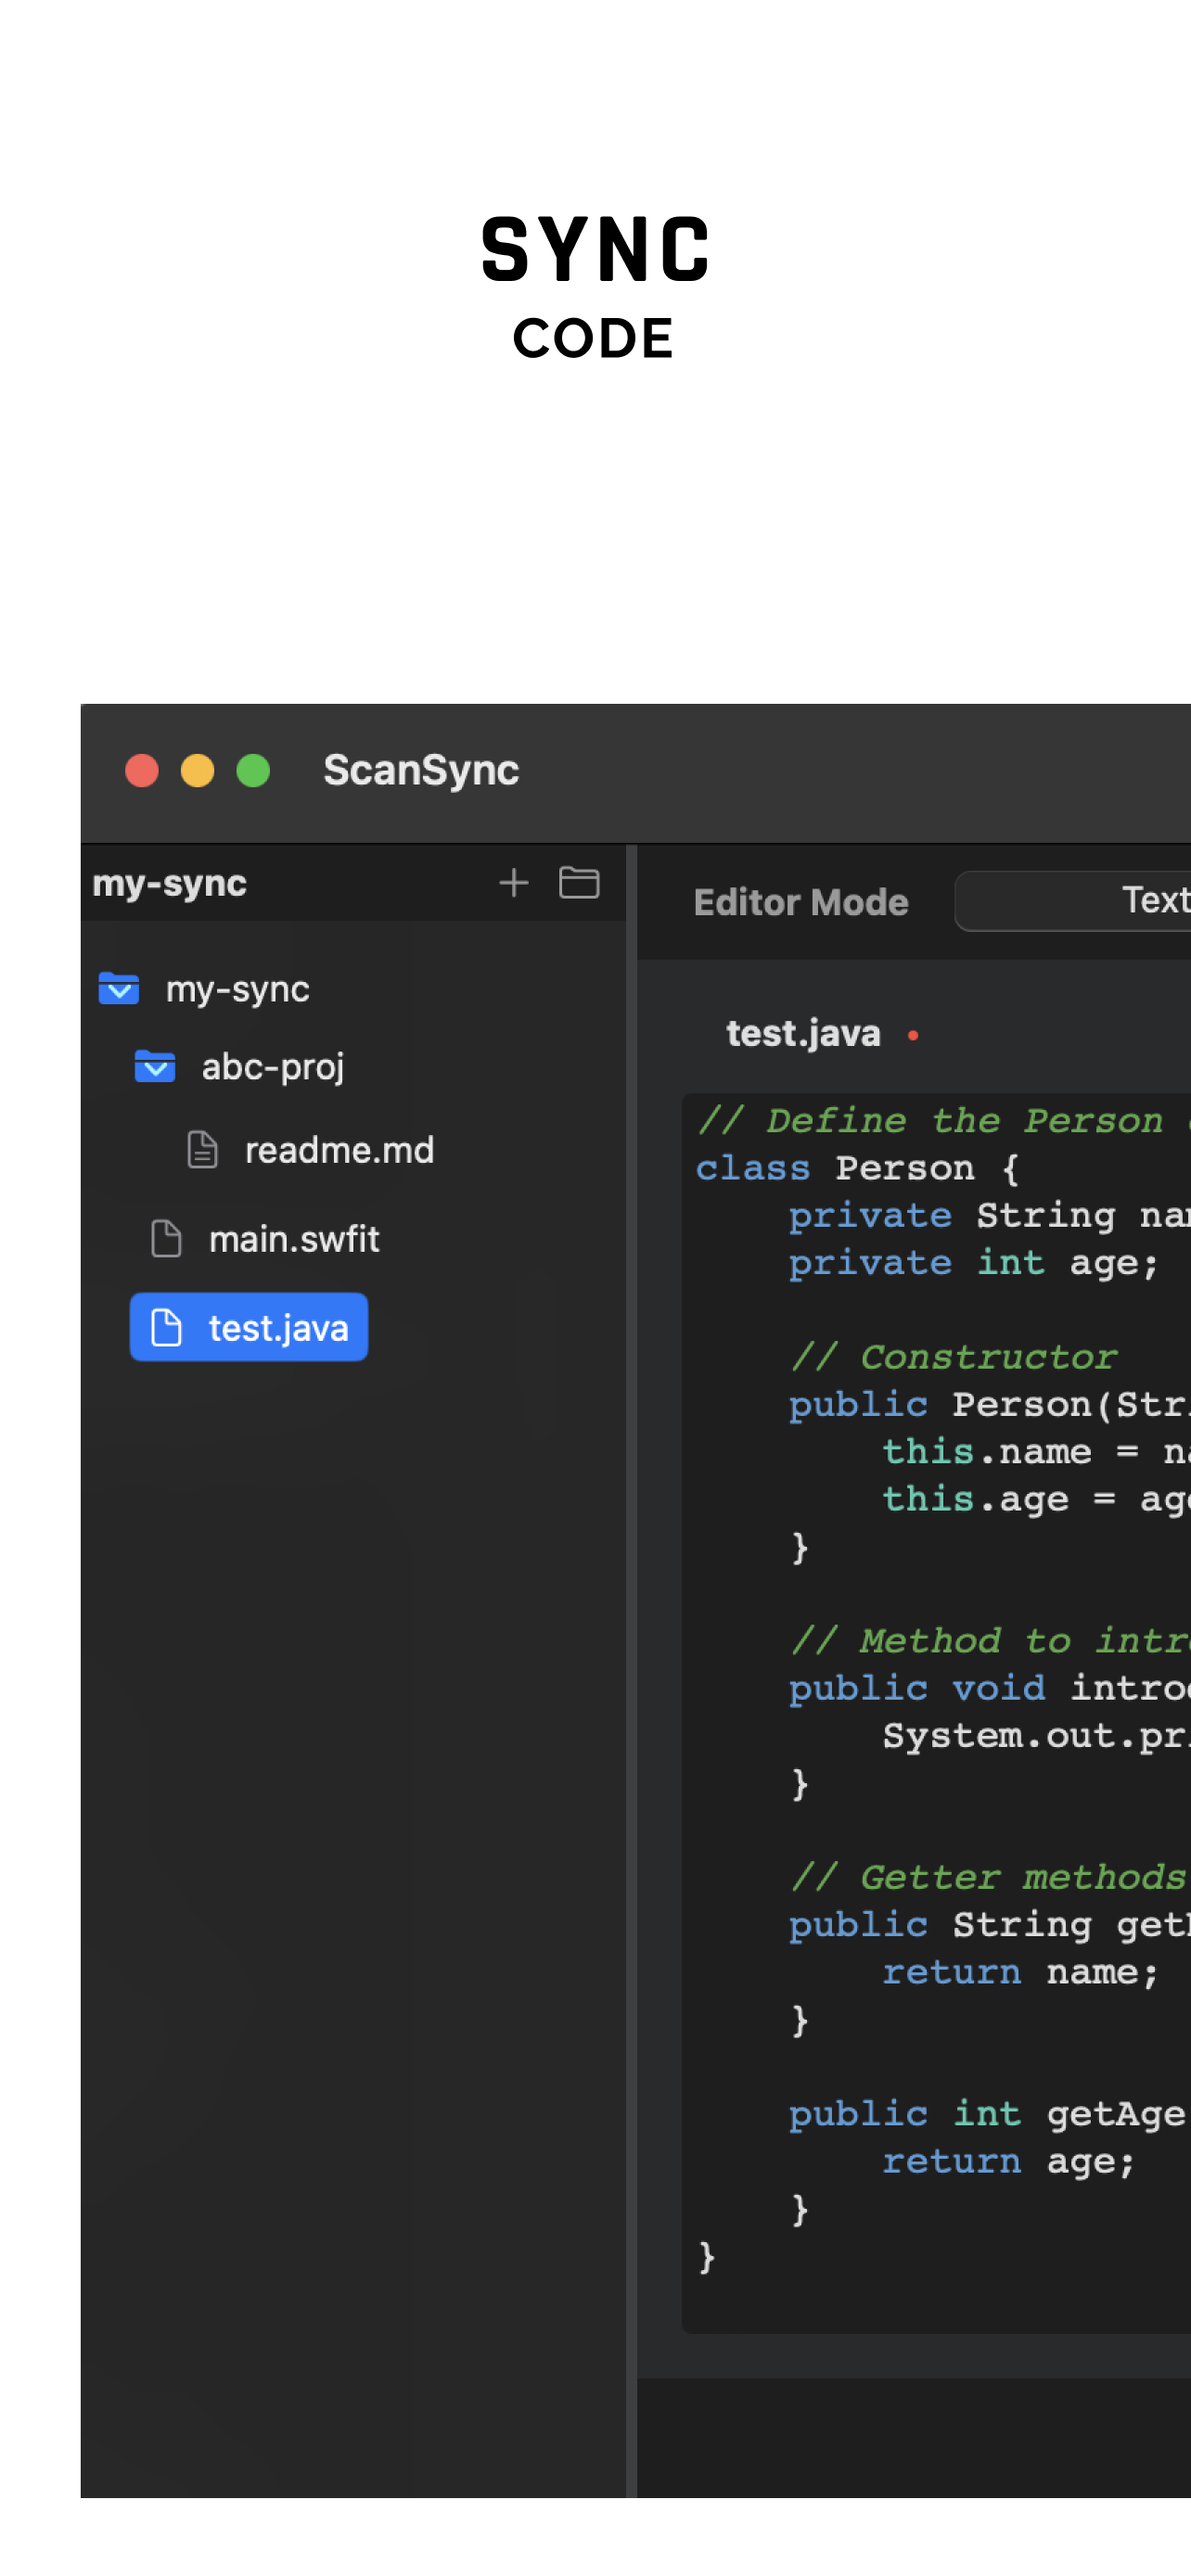Click the "private int age;" line
1191x2576 pixels.
click(973, 1262)
